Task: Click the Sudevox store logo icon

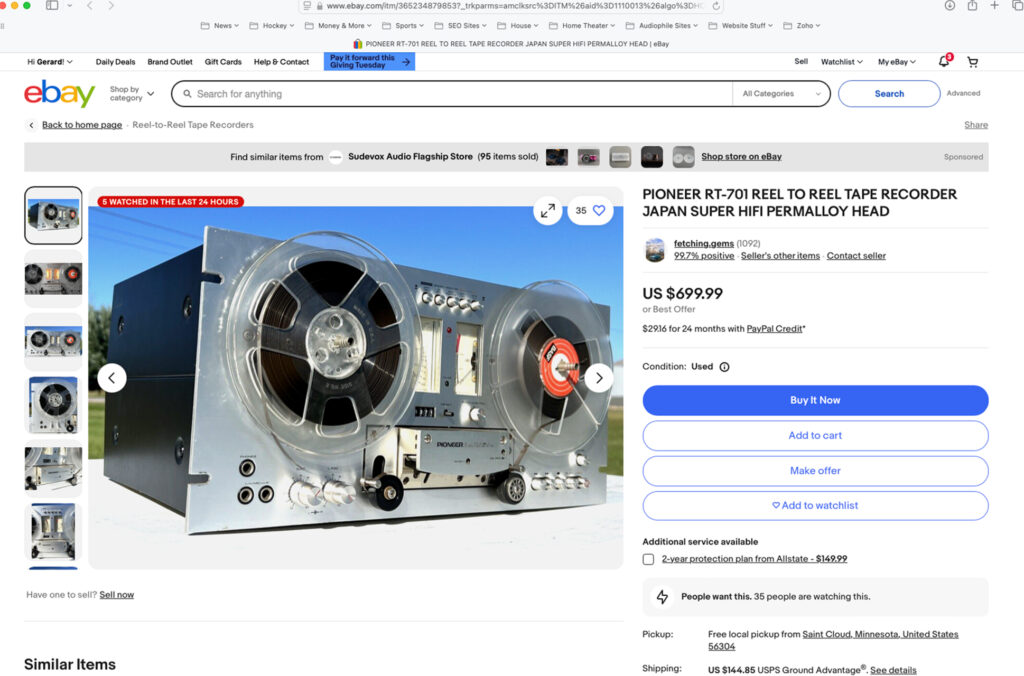Action: tap(336, 157)
